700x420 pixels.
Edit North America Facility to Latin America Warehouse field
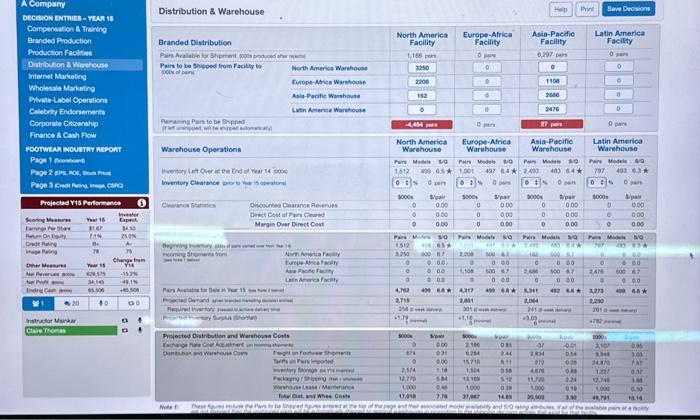[422, 109]
